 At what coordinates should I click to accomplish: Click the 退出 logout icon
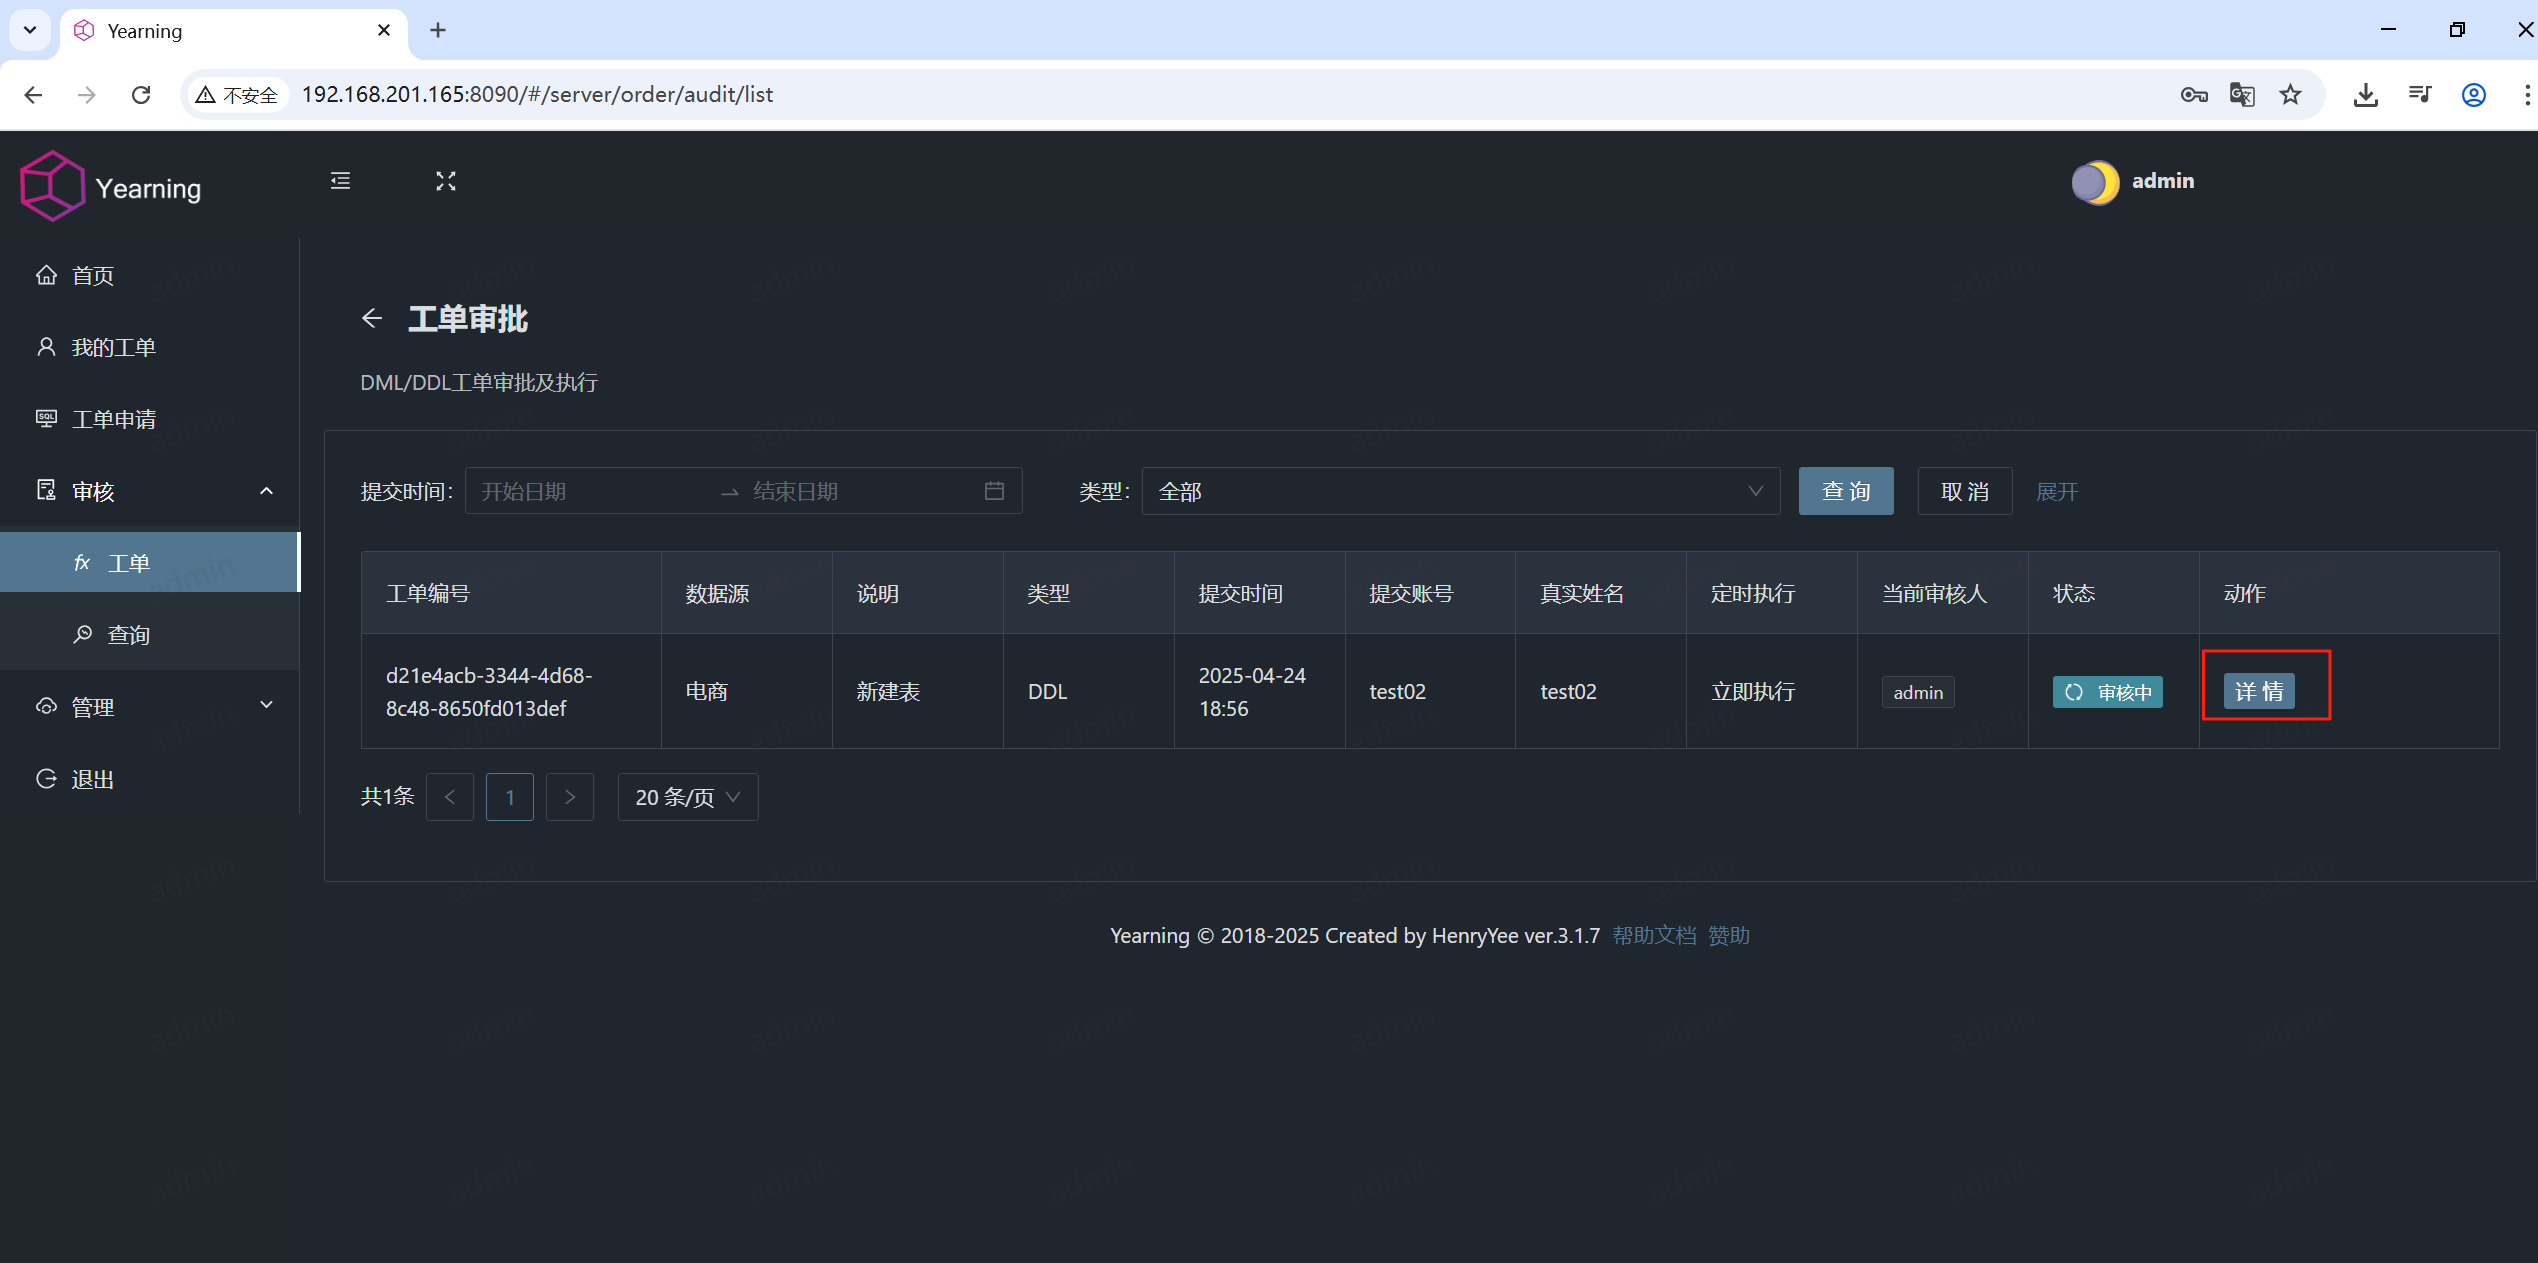(x=47, y=779)
